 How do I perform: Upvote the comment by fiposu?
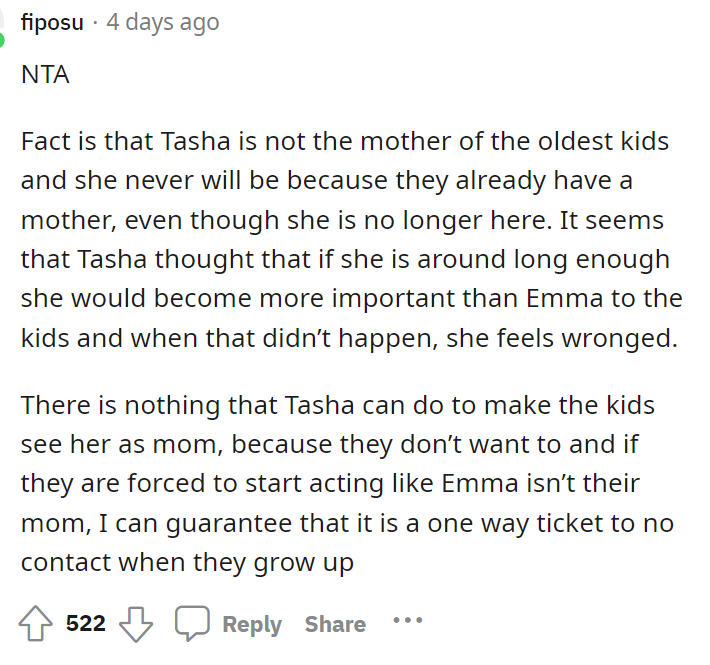36,624
